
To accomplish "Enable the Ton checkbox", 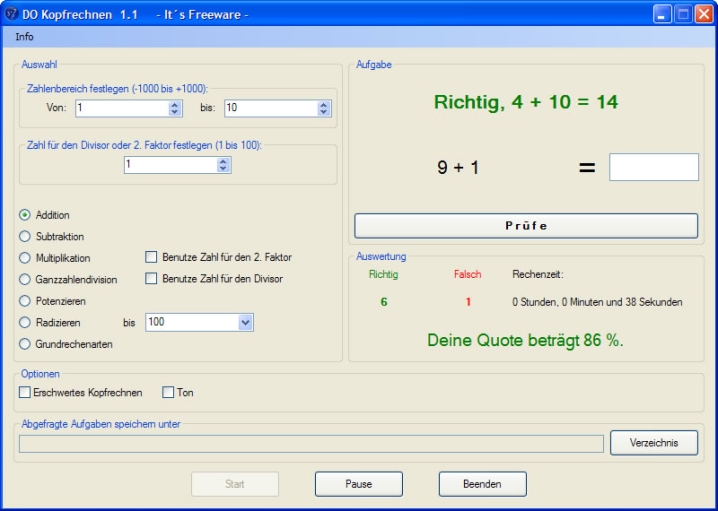I will click(x=168, y=393).
